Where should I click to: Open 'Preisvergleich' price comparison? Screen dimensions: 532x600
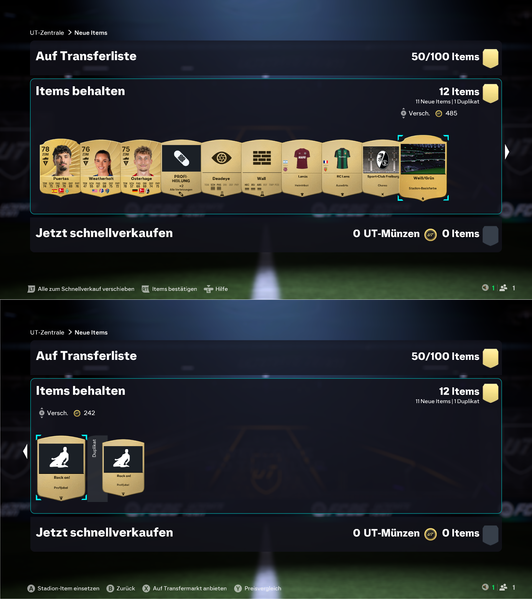click(258, 589)
